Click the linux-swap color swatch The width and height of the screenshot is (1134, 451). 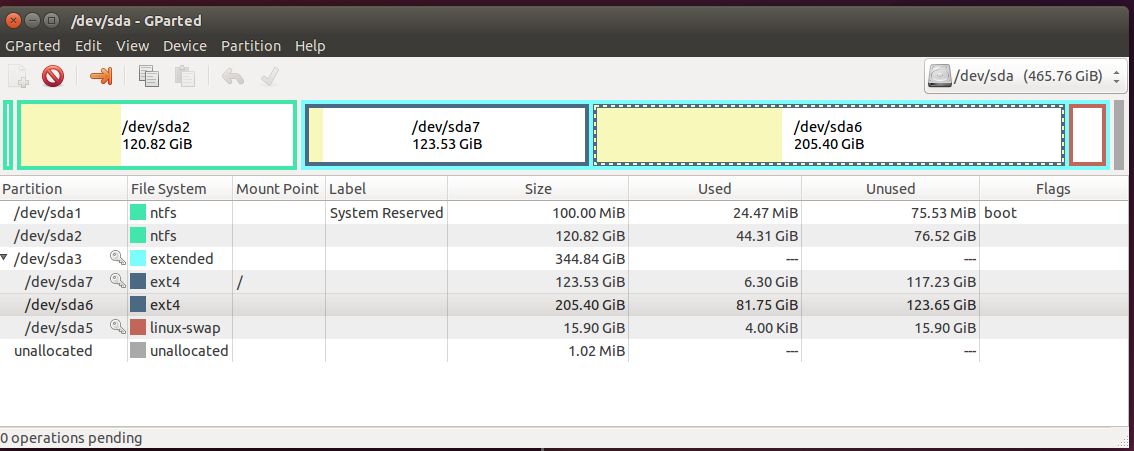point(137,328)
